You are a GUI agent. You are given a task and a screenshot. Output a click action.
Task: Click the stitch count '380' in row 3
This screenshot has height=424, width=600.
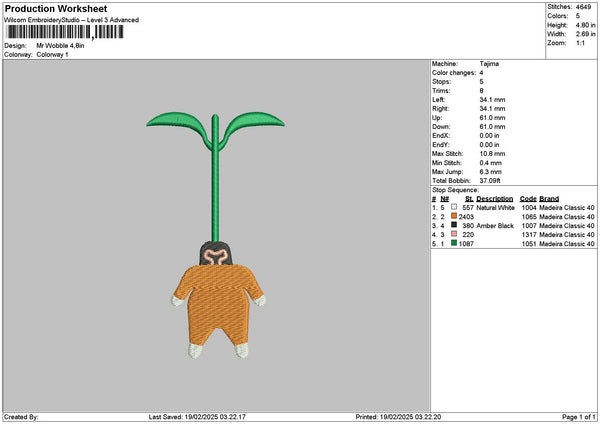coord(468,226)
